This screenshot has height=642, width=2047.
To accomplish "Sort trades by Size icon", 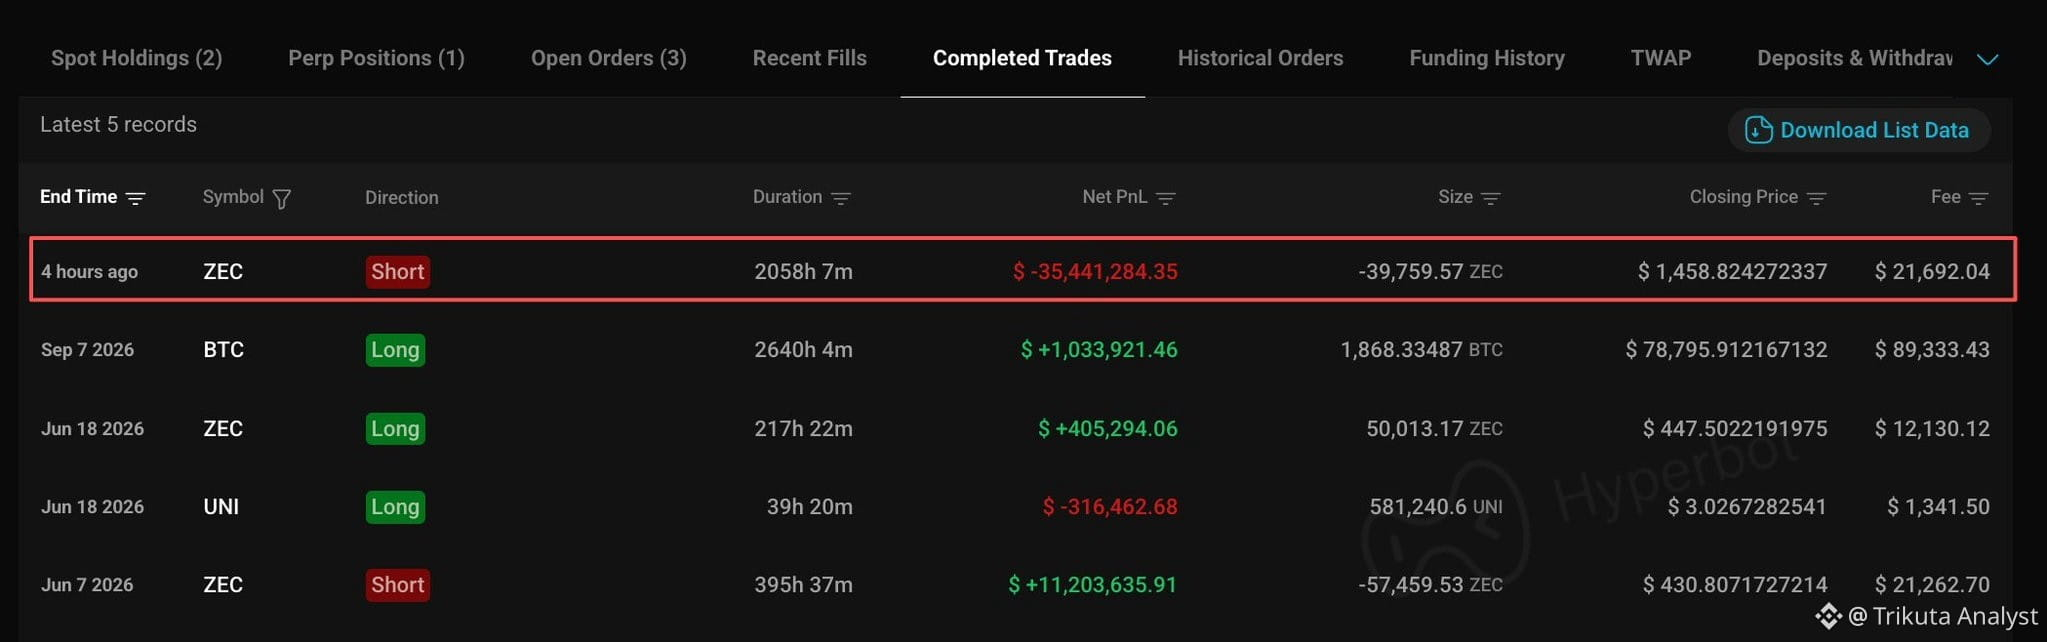I will click(1490, 198).
